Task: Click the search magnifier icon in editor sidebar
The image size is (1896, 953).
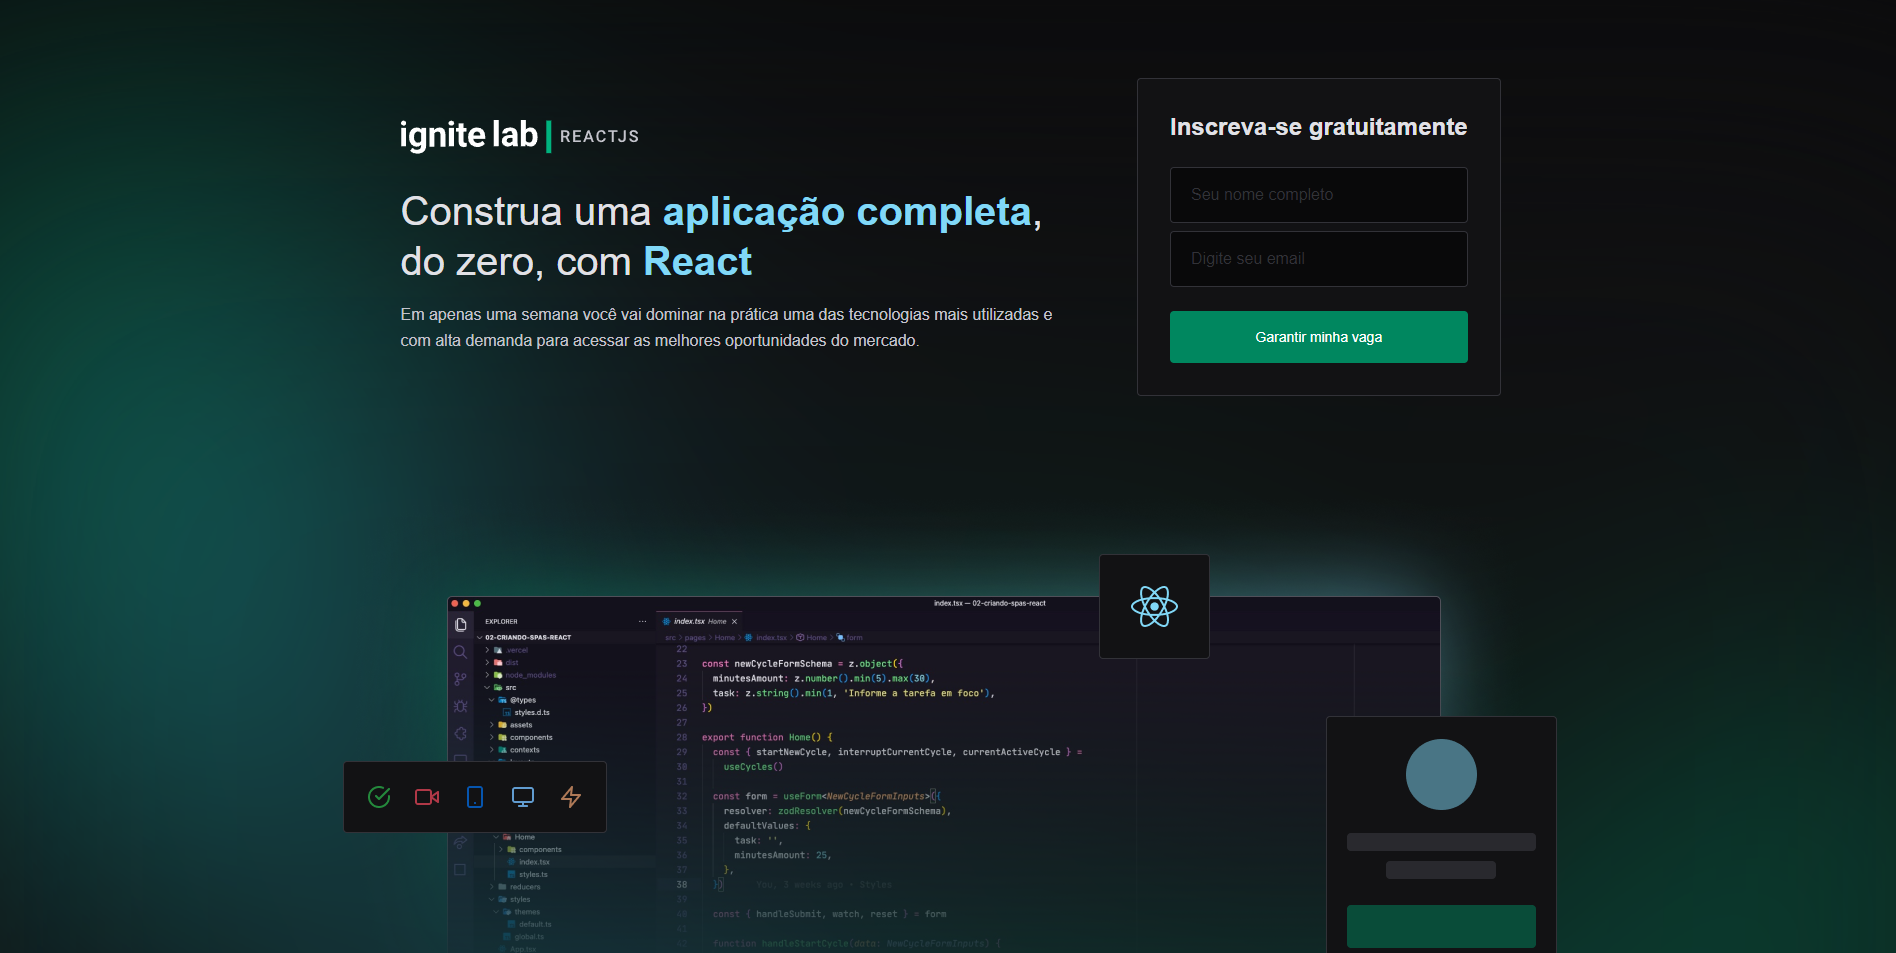Action: pos(460,652)
